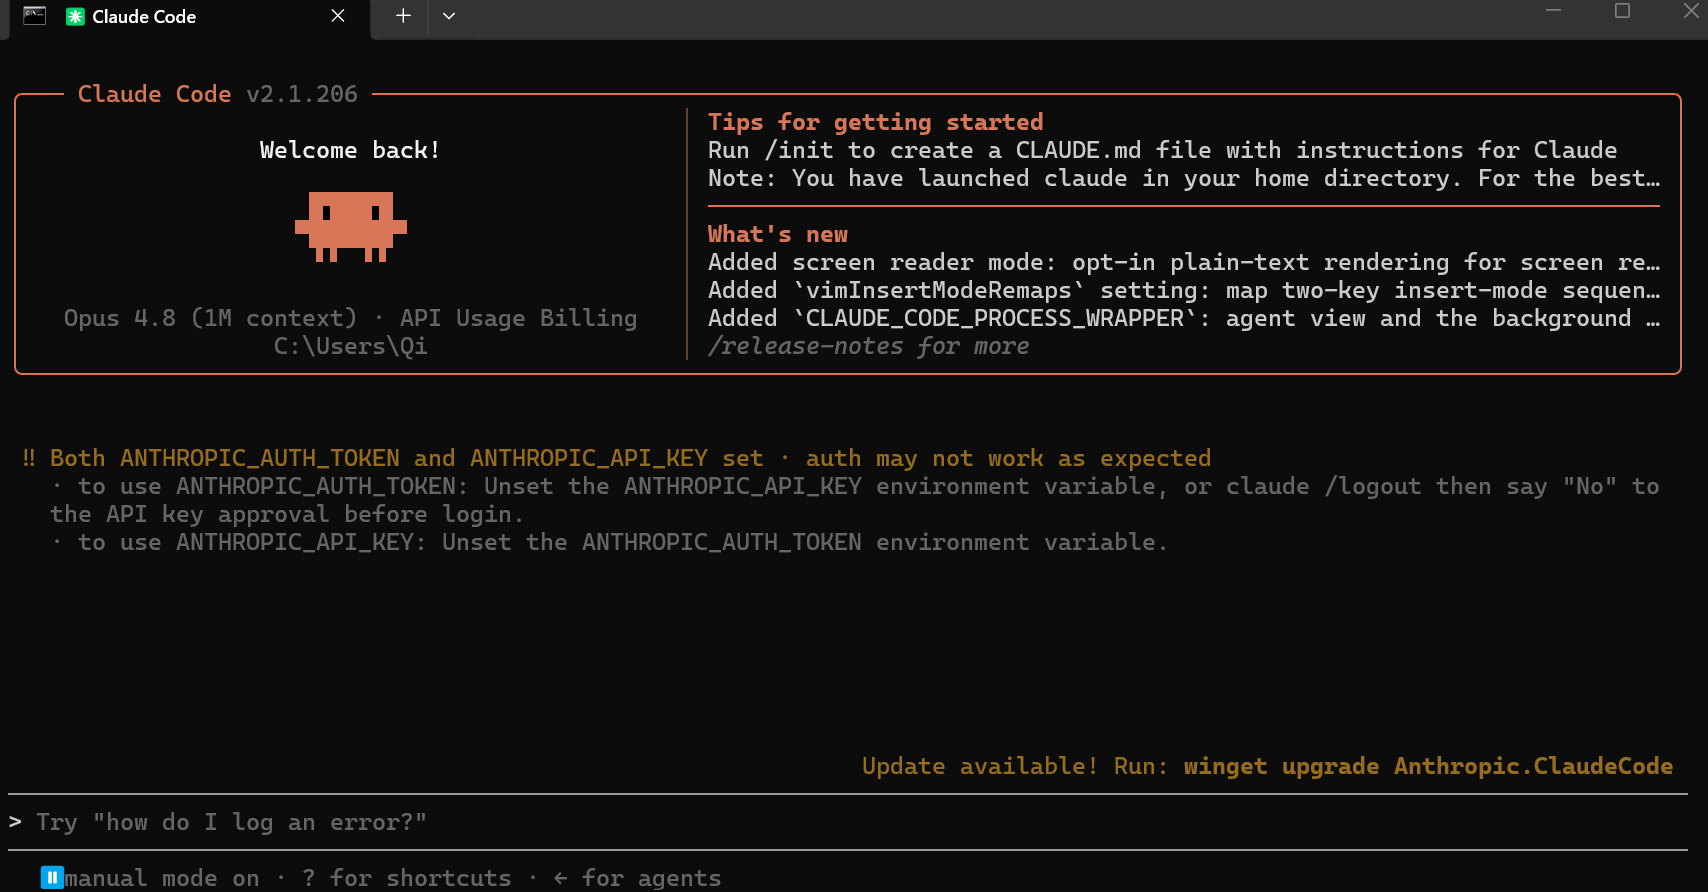This screenshot has width=1708, height=892.
Task: Click "Update available! Run:" notice
Action: (x=1014, y=766)
